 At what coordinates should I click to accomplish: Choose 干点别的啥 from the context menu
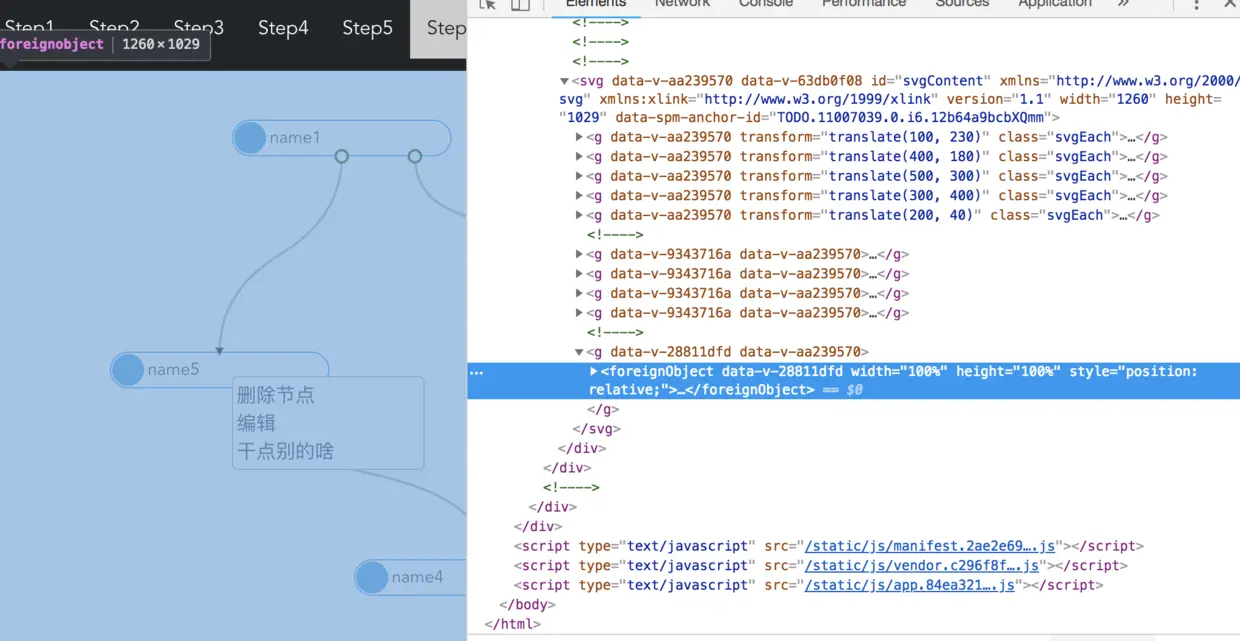click(286, 451)
